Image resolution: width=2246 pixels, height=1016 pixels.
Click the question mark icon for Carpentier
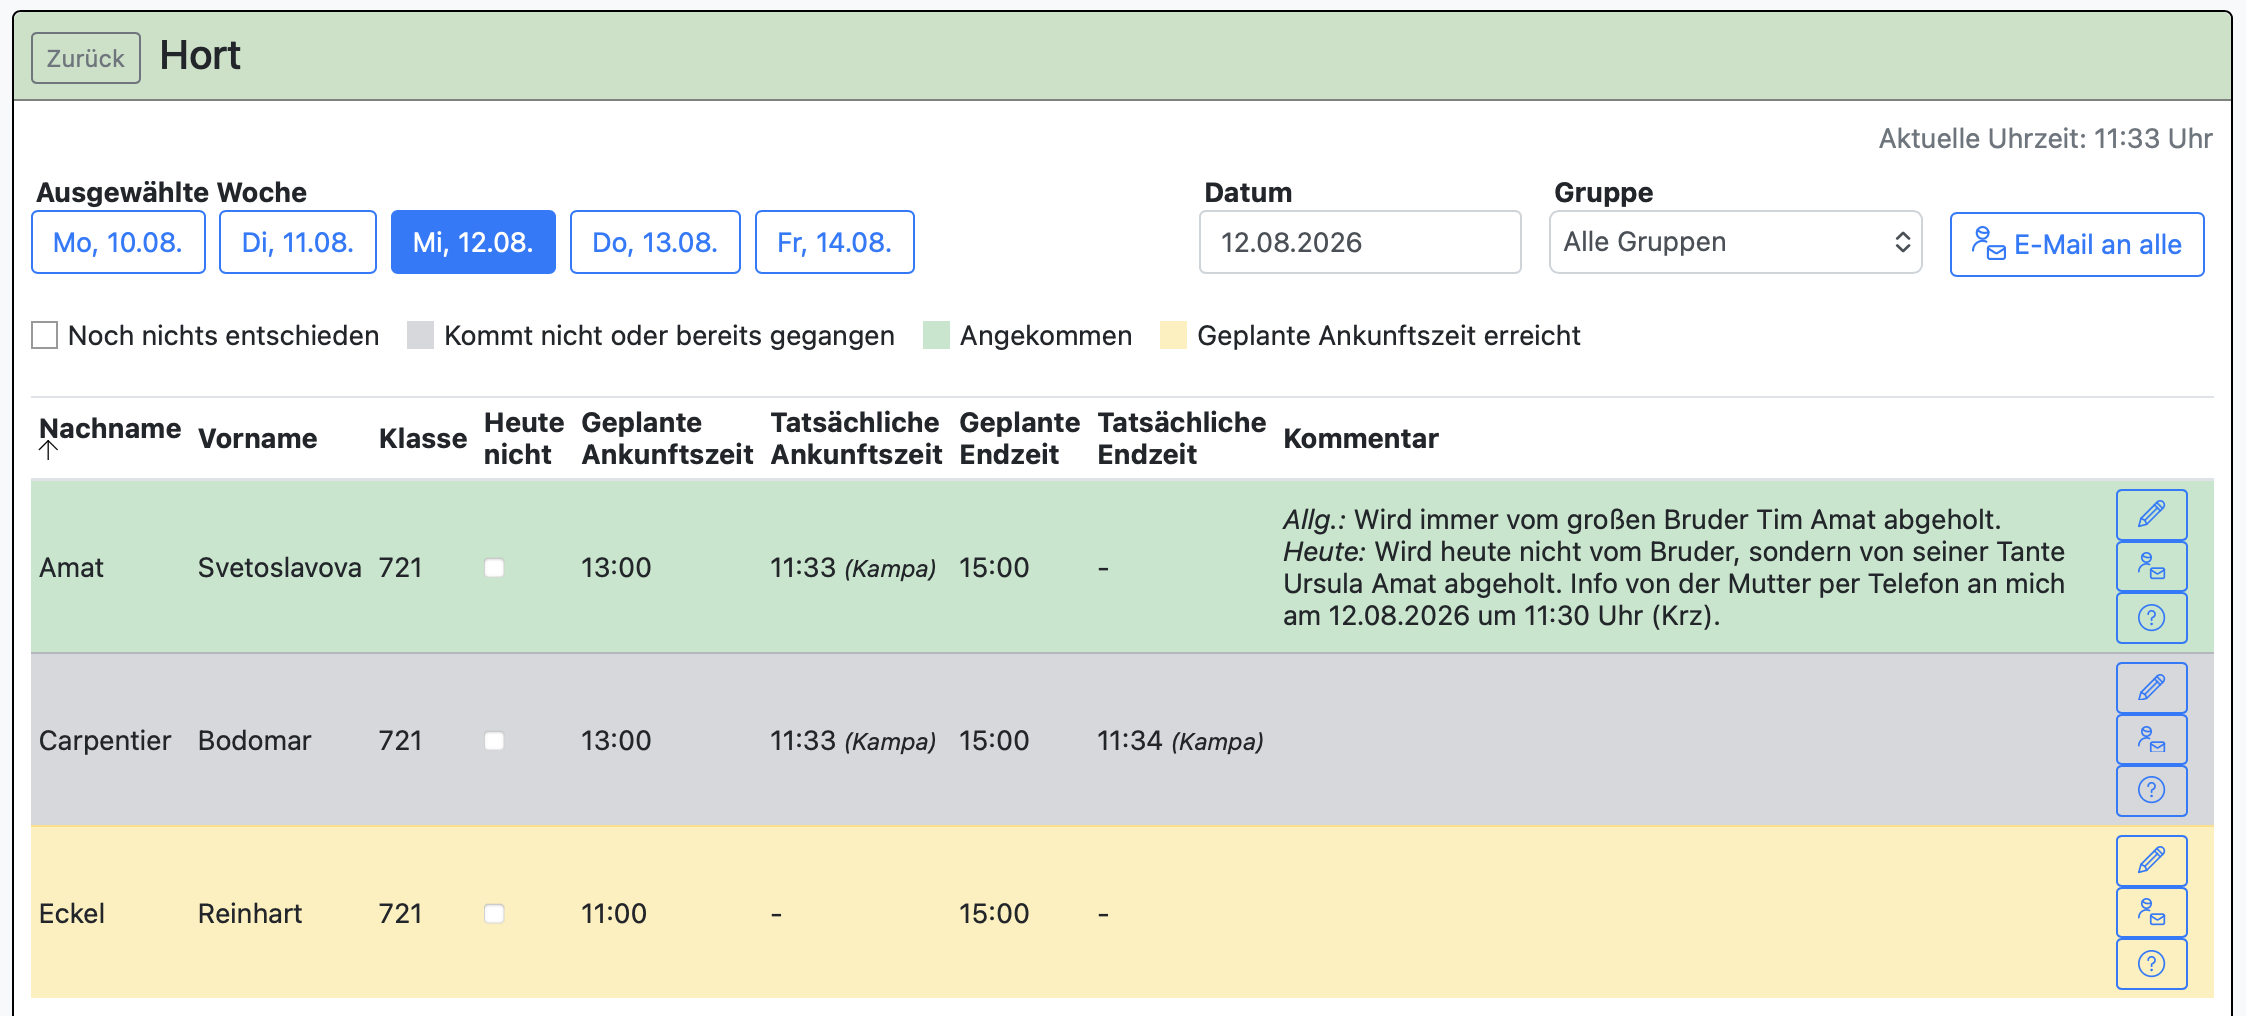tap(2151, 791)
